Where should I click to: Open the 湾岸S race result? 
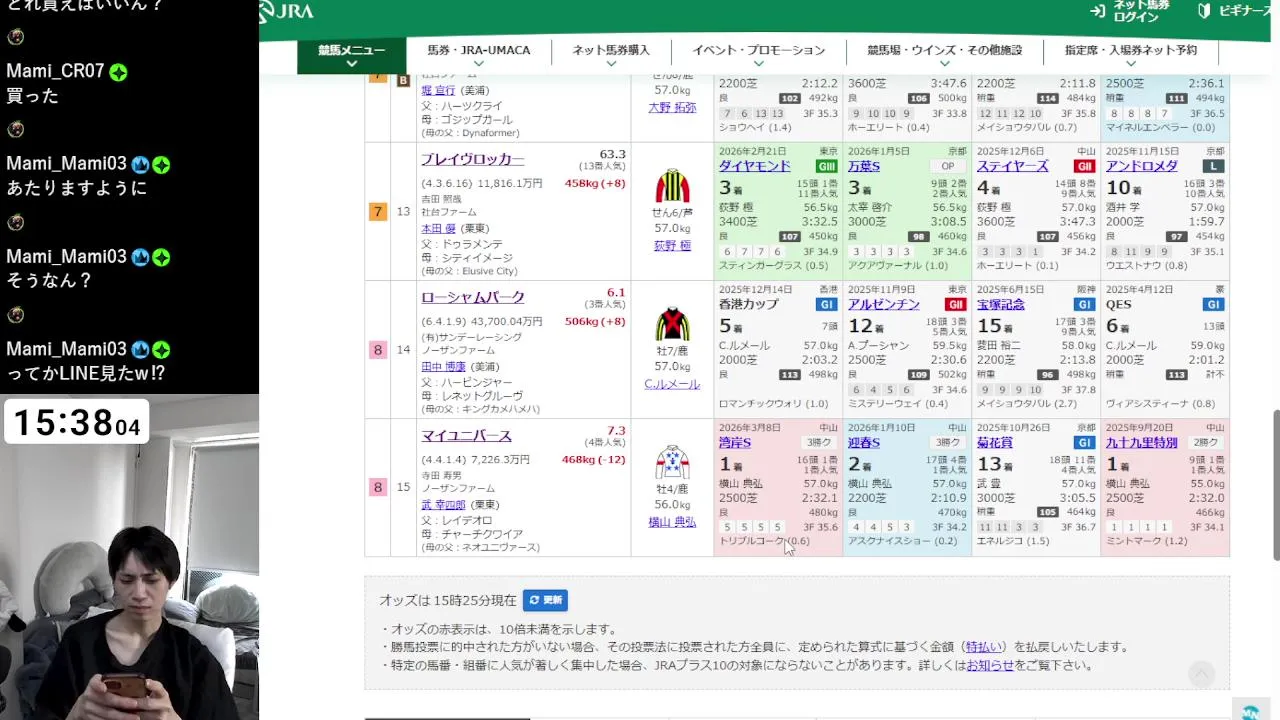coord(735,442)
